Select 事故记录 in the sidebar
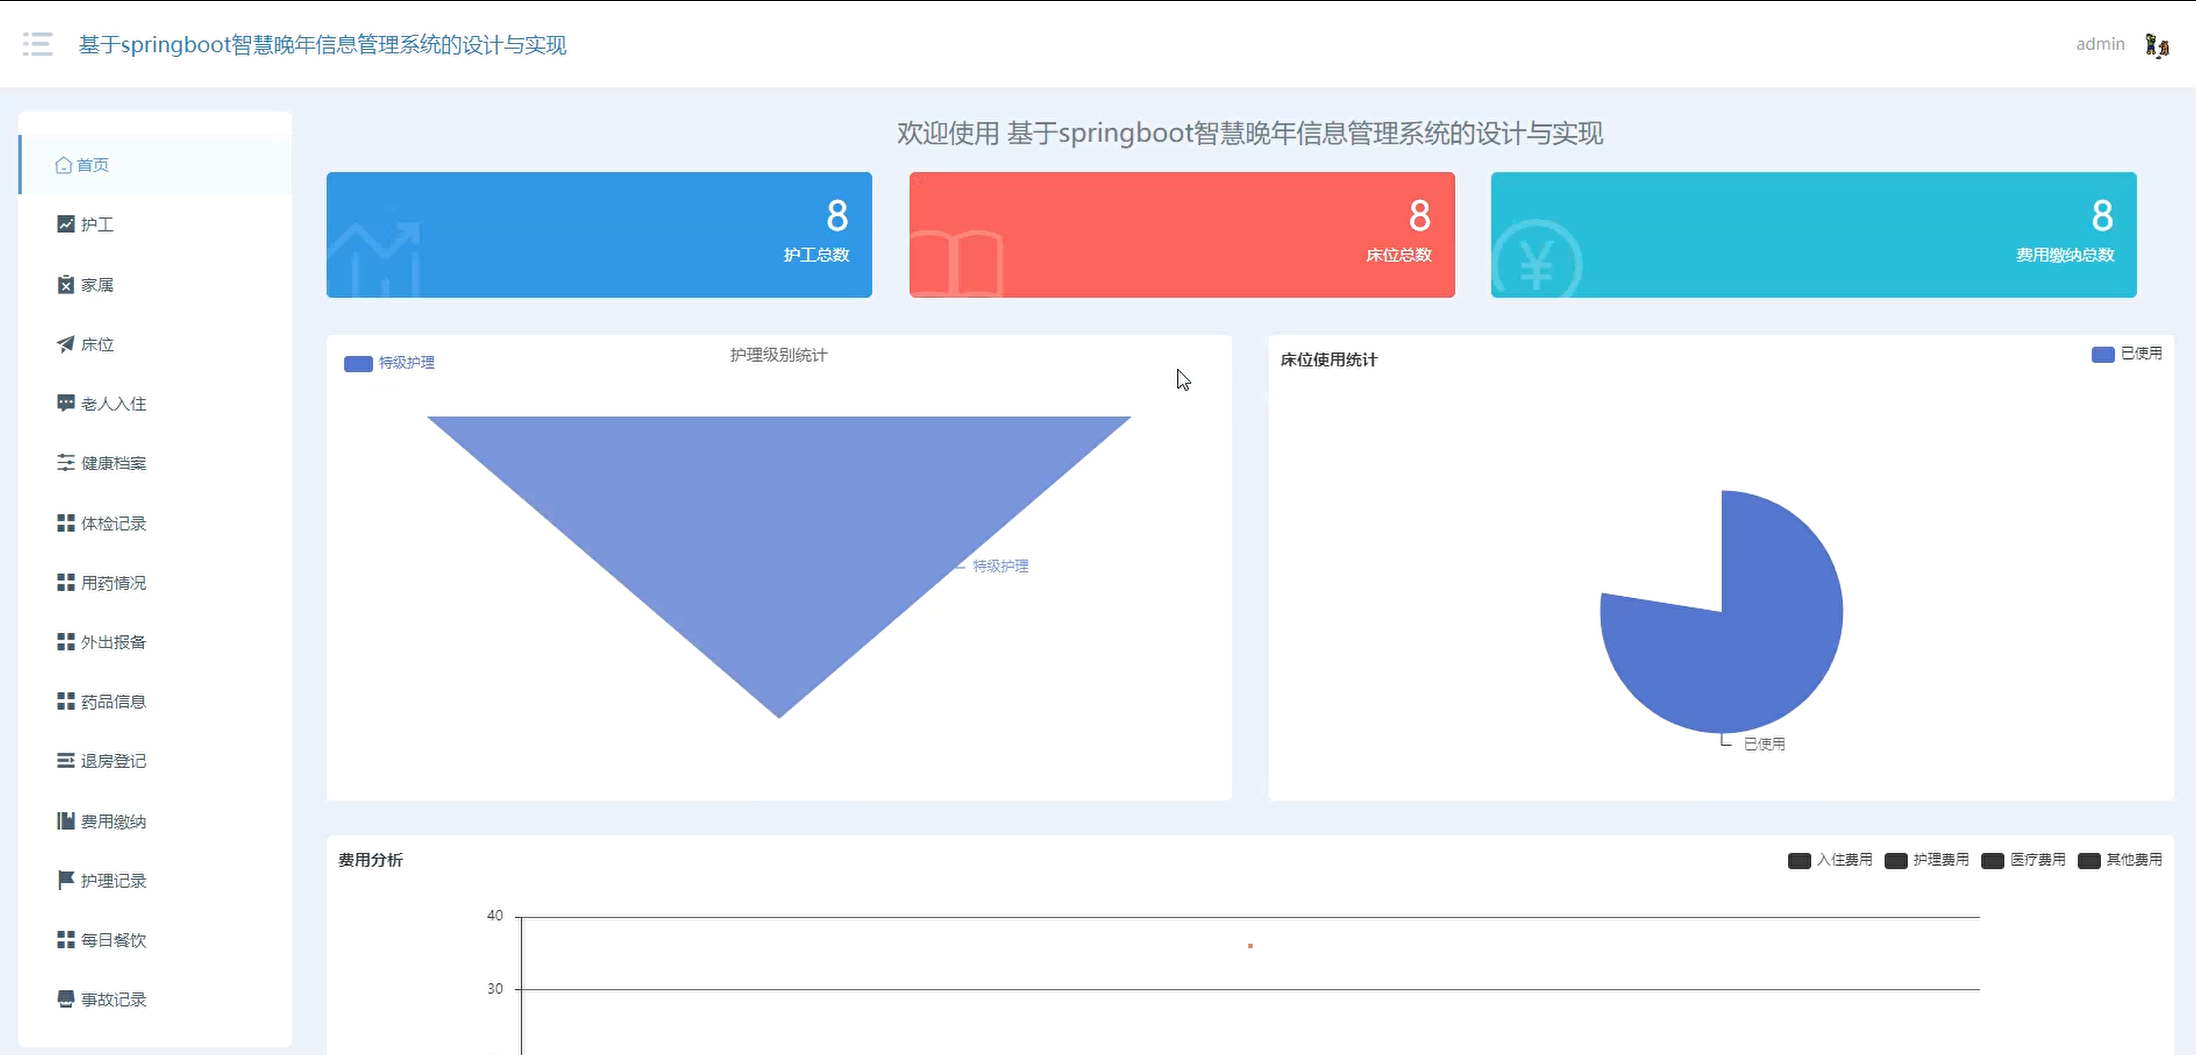The width and height of the screenshot is (2196, 1055). [155, 998]
